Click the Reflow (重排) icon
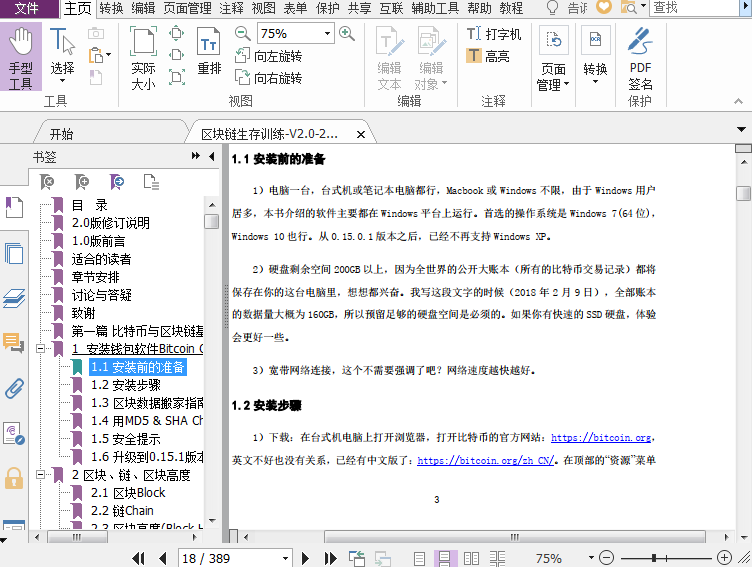Image resolution: width=752 pixels, height=567 pixels. 209,51
